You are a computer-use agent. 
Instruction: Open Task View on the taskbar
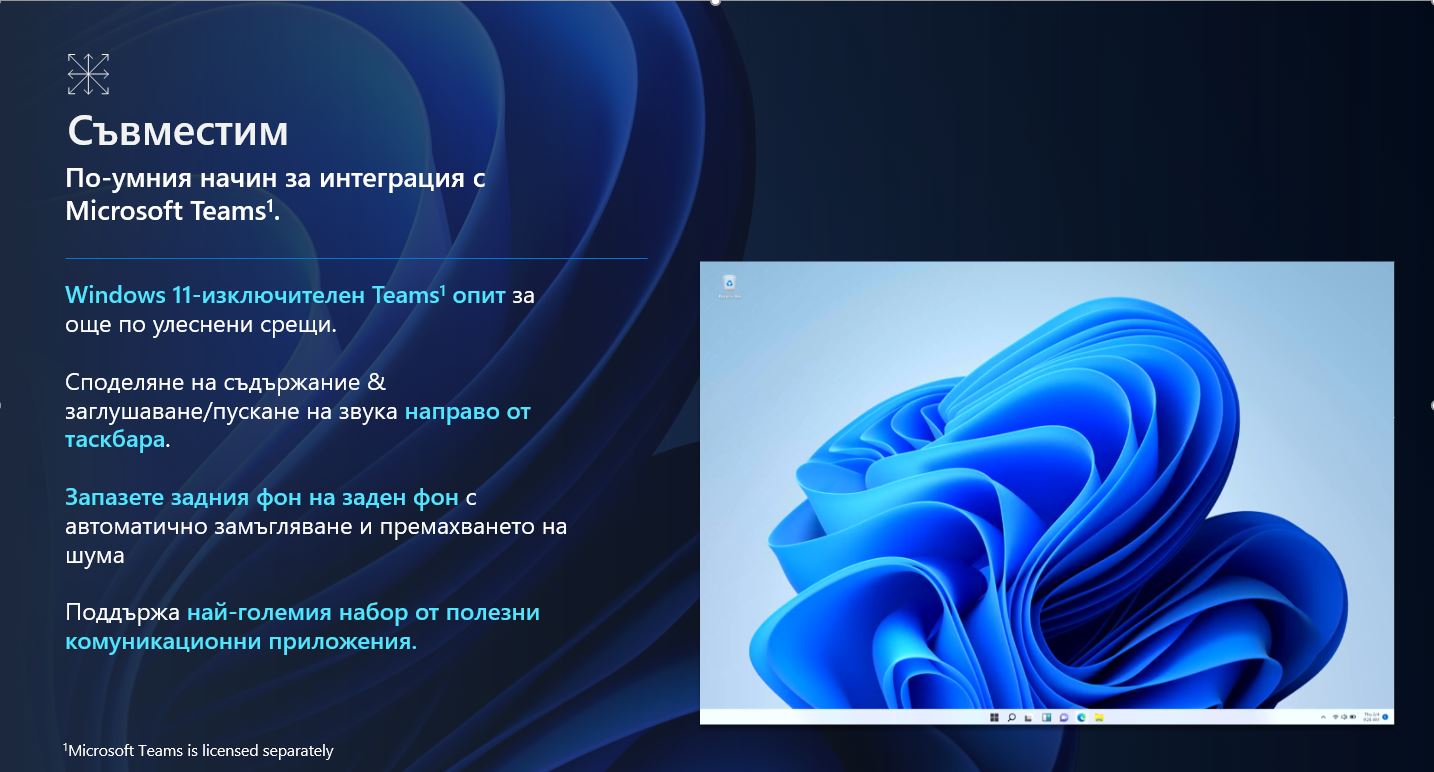click(1028, 718)
